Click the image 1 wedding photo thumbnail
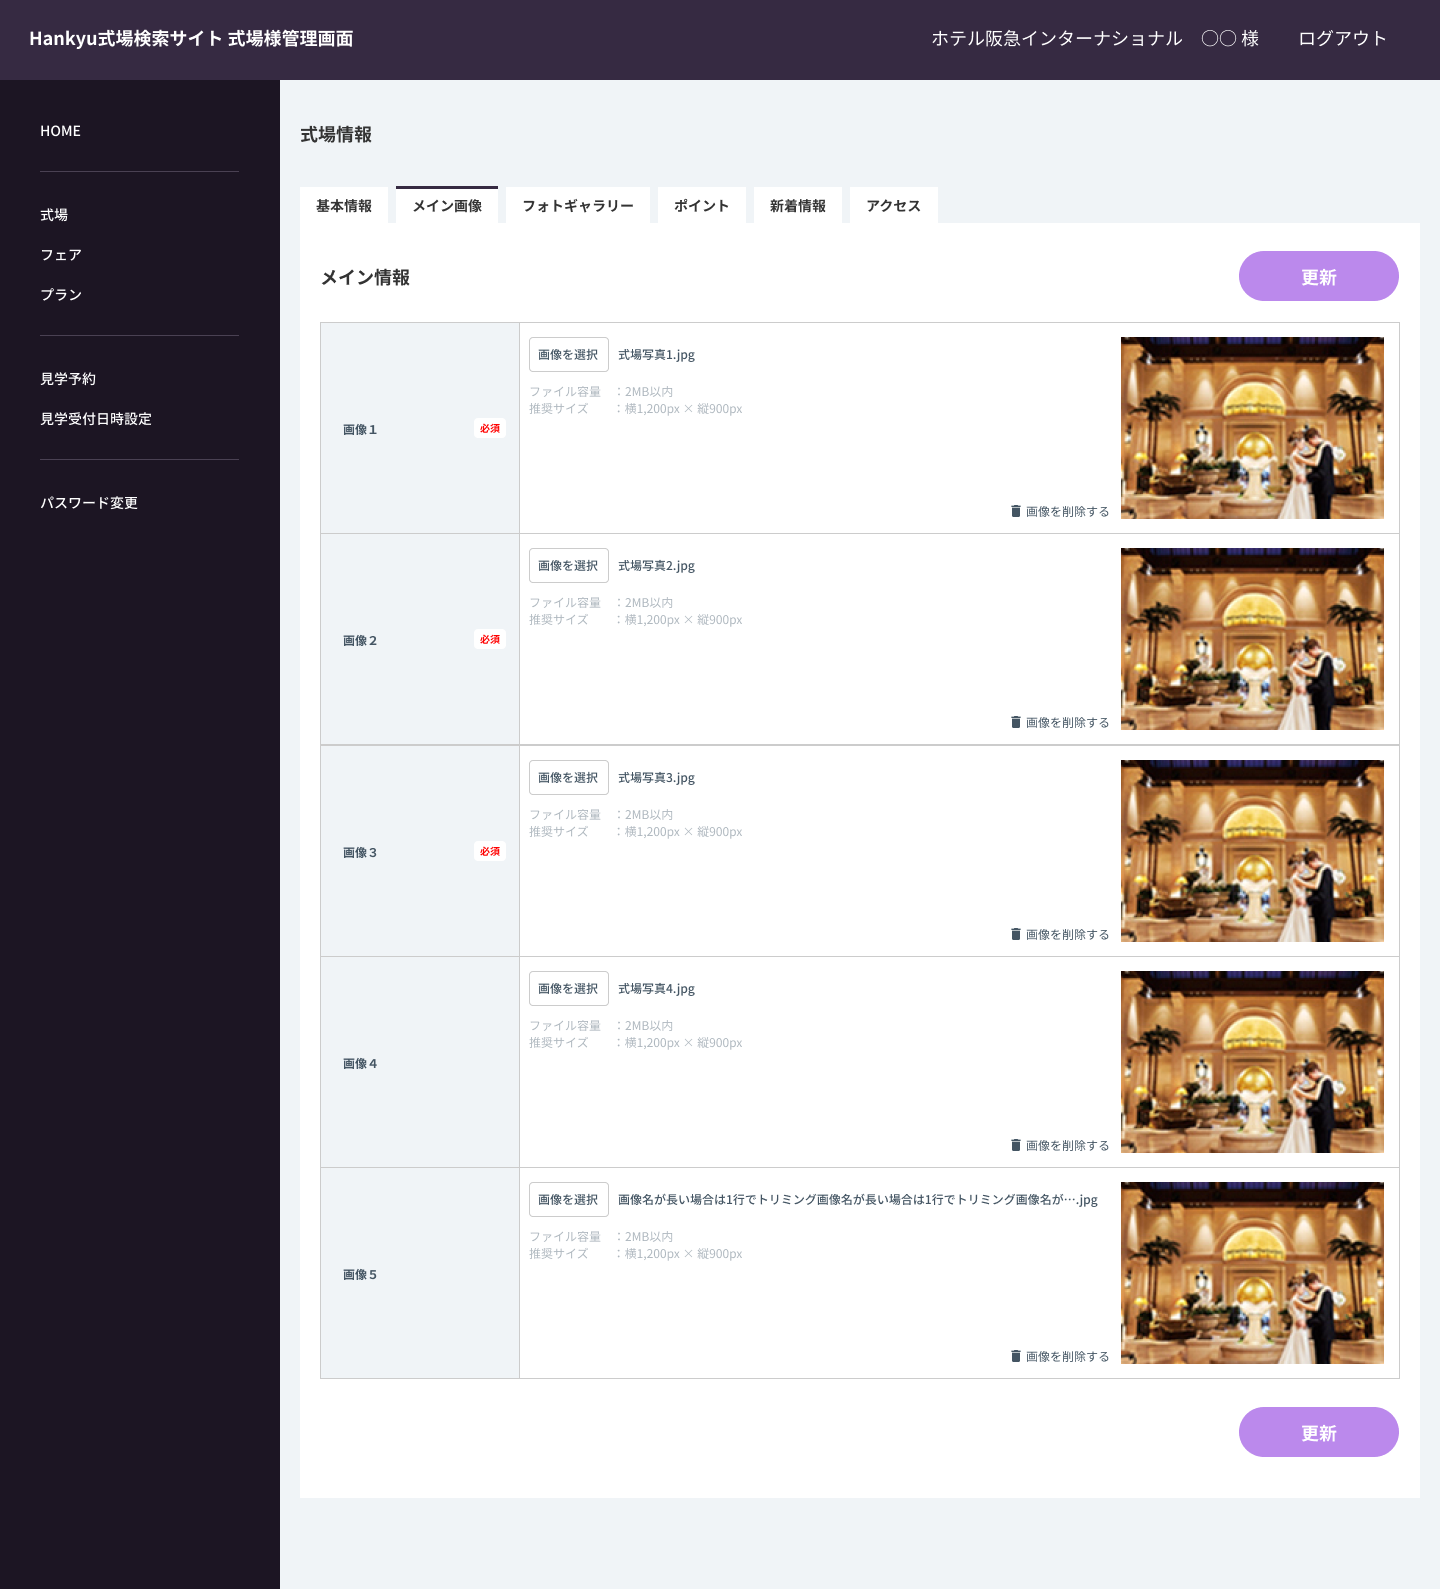This screenshot has width=1440, height=1589. pos(1252,428)
